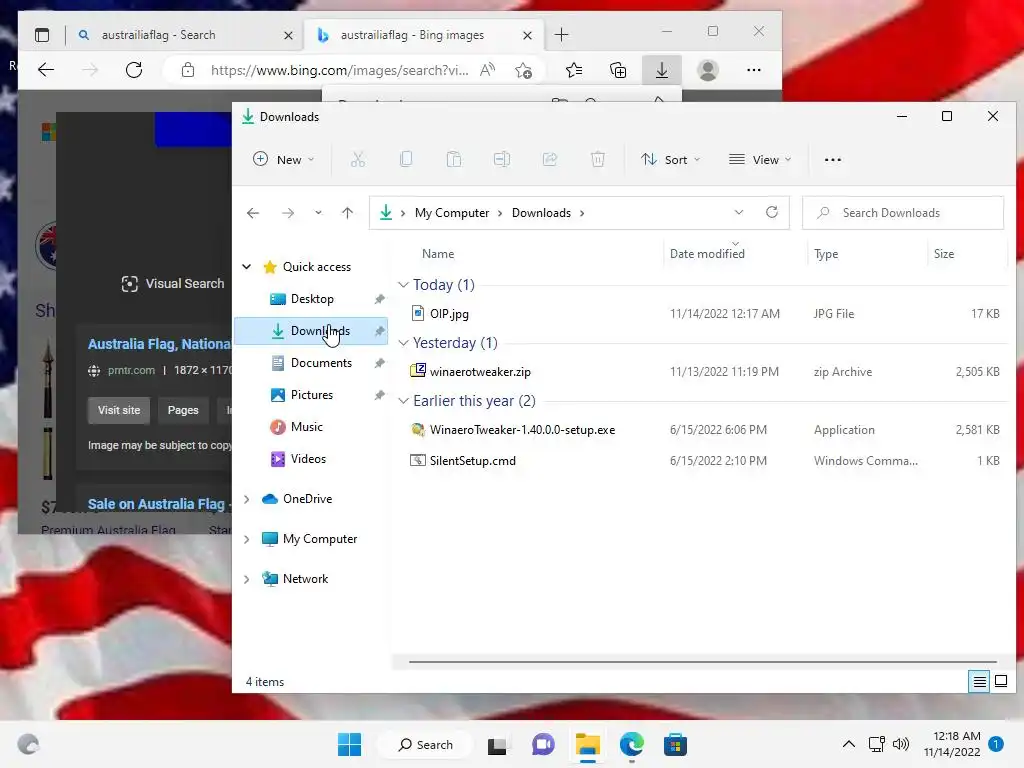The image size is (1024, 768).
Task: Open the See more ellipsis in Explorer toolbar
Action: coord(833,159)
